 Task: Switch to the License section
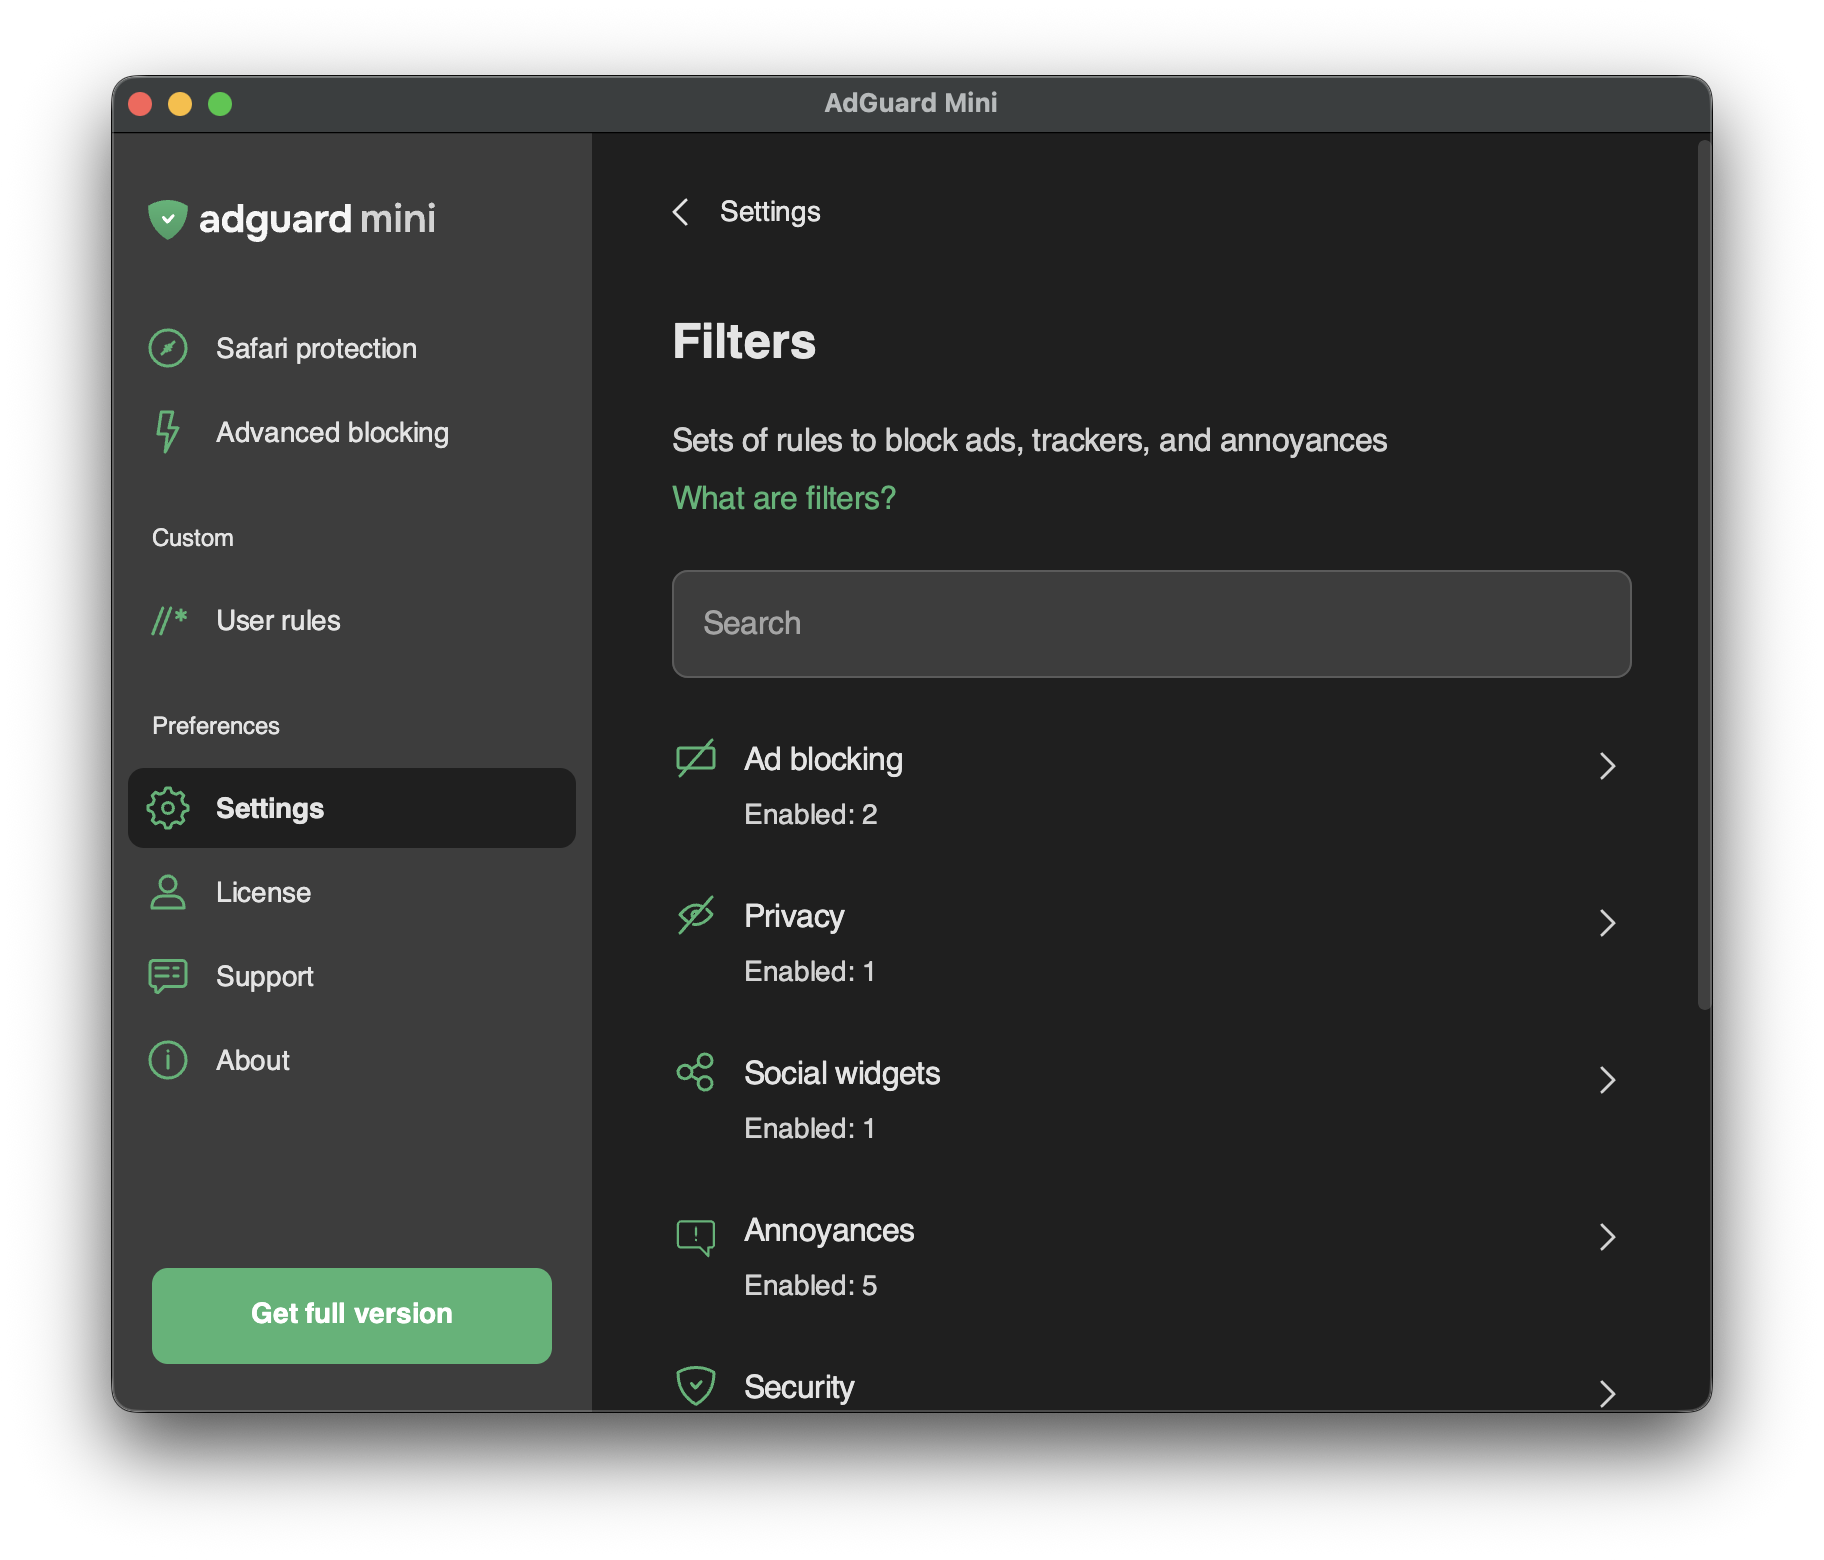[263, 892]
